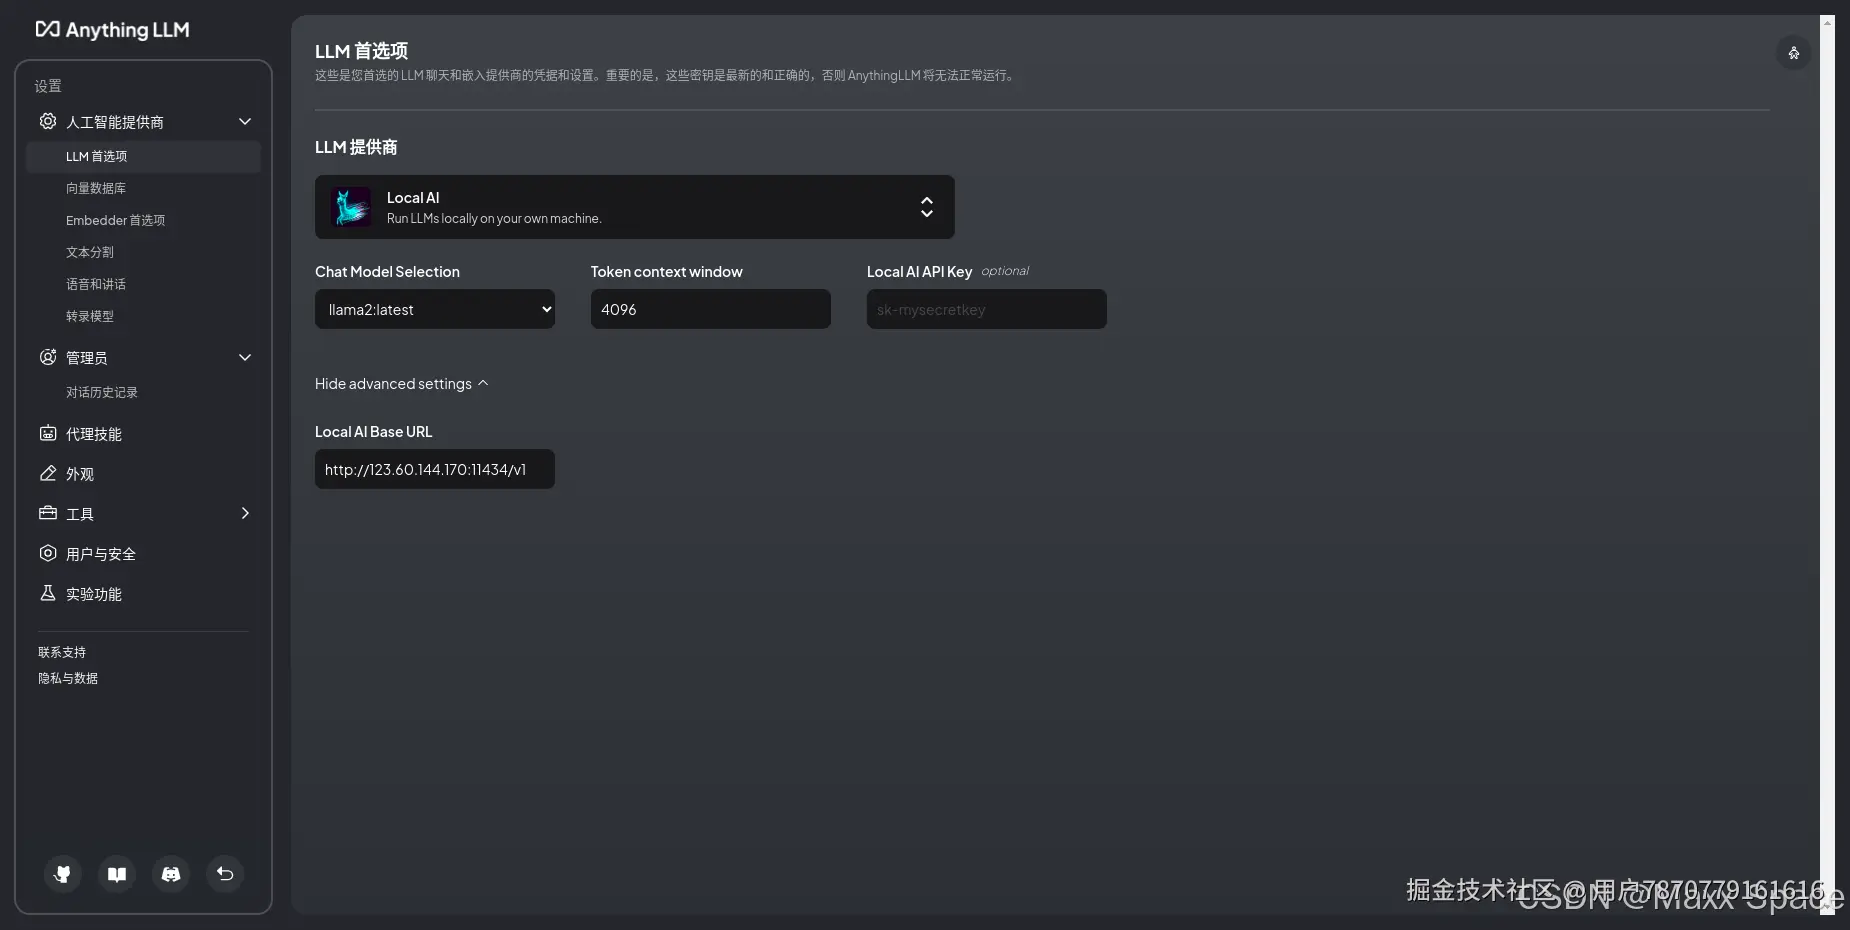The width and height of the screenshot is (1850, 930).
Task: Select LLM 首选项 in sidebar
Action: (143, 156)
